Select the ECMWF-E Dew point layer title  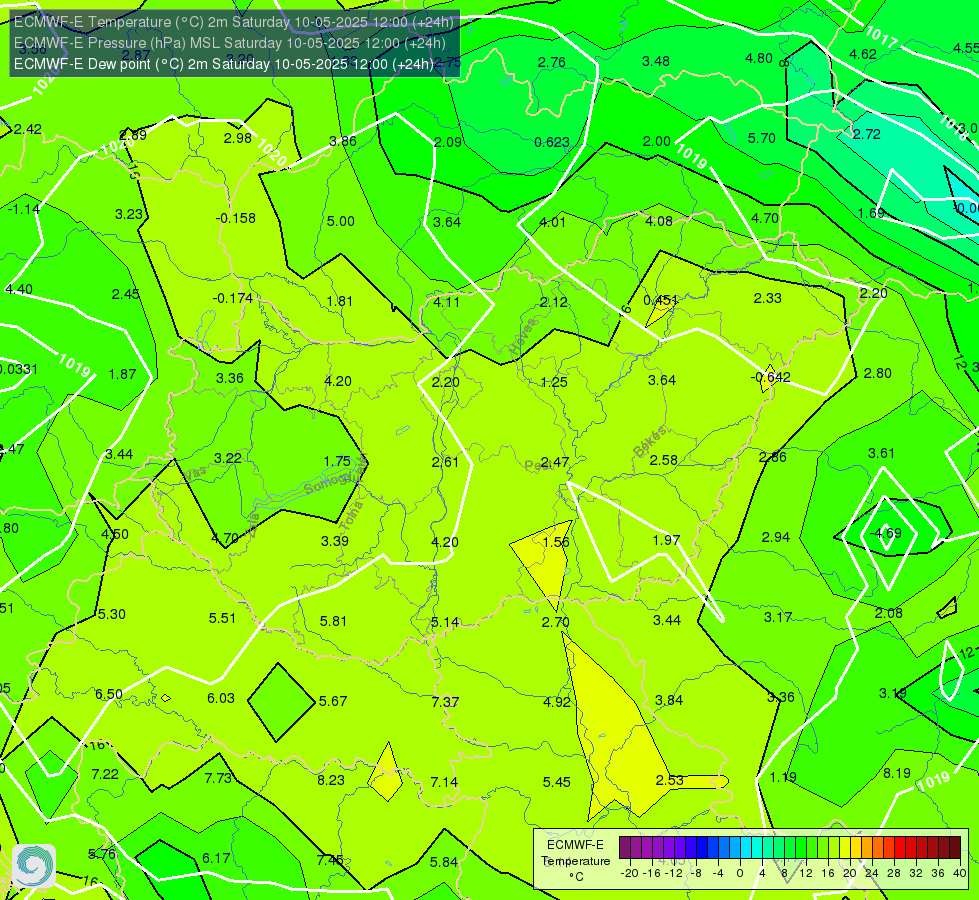[224, 64]
